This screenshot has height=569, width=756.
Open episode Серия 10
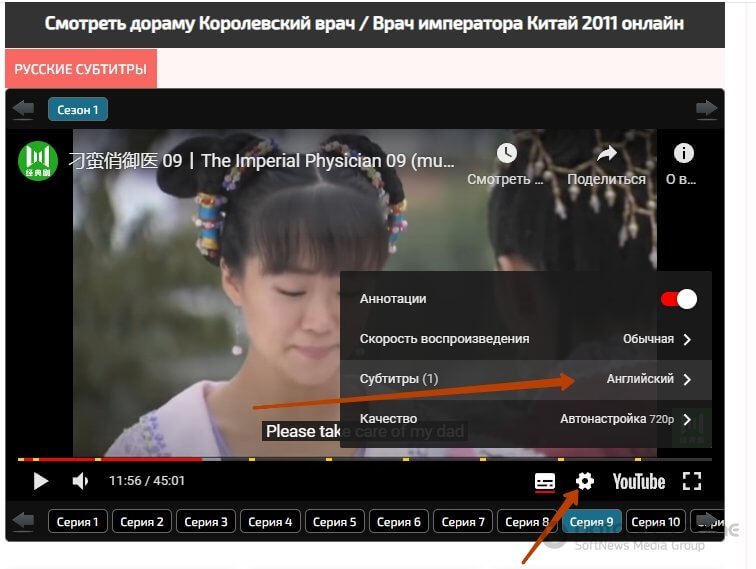click(656, 522)
